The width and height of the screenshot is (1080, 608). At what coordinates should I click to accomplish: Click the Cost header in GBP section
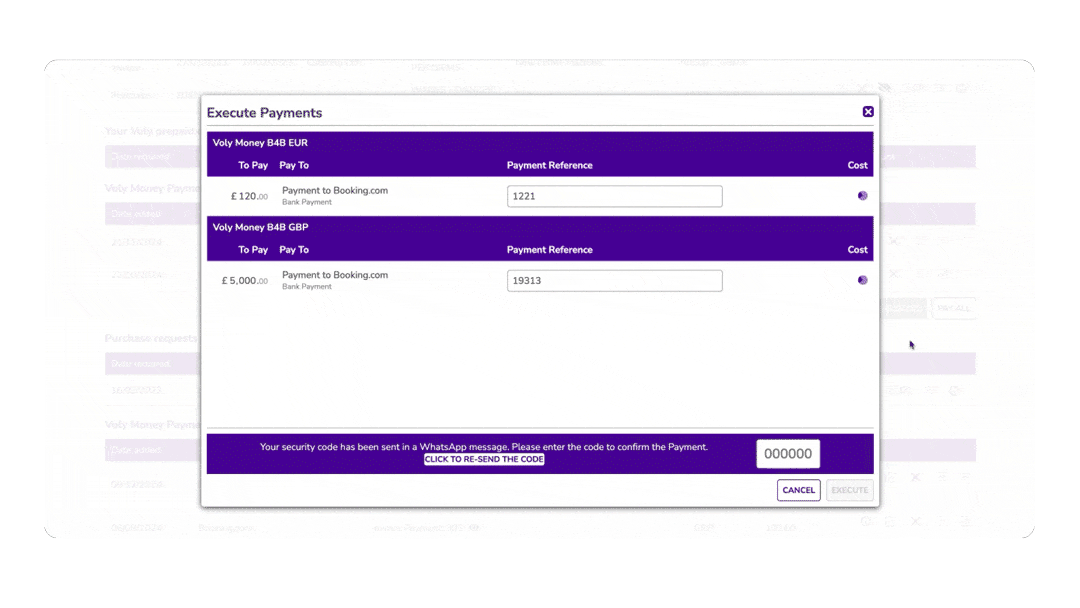tap(858, 250)
